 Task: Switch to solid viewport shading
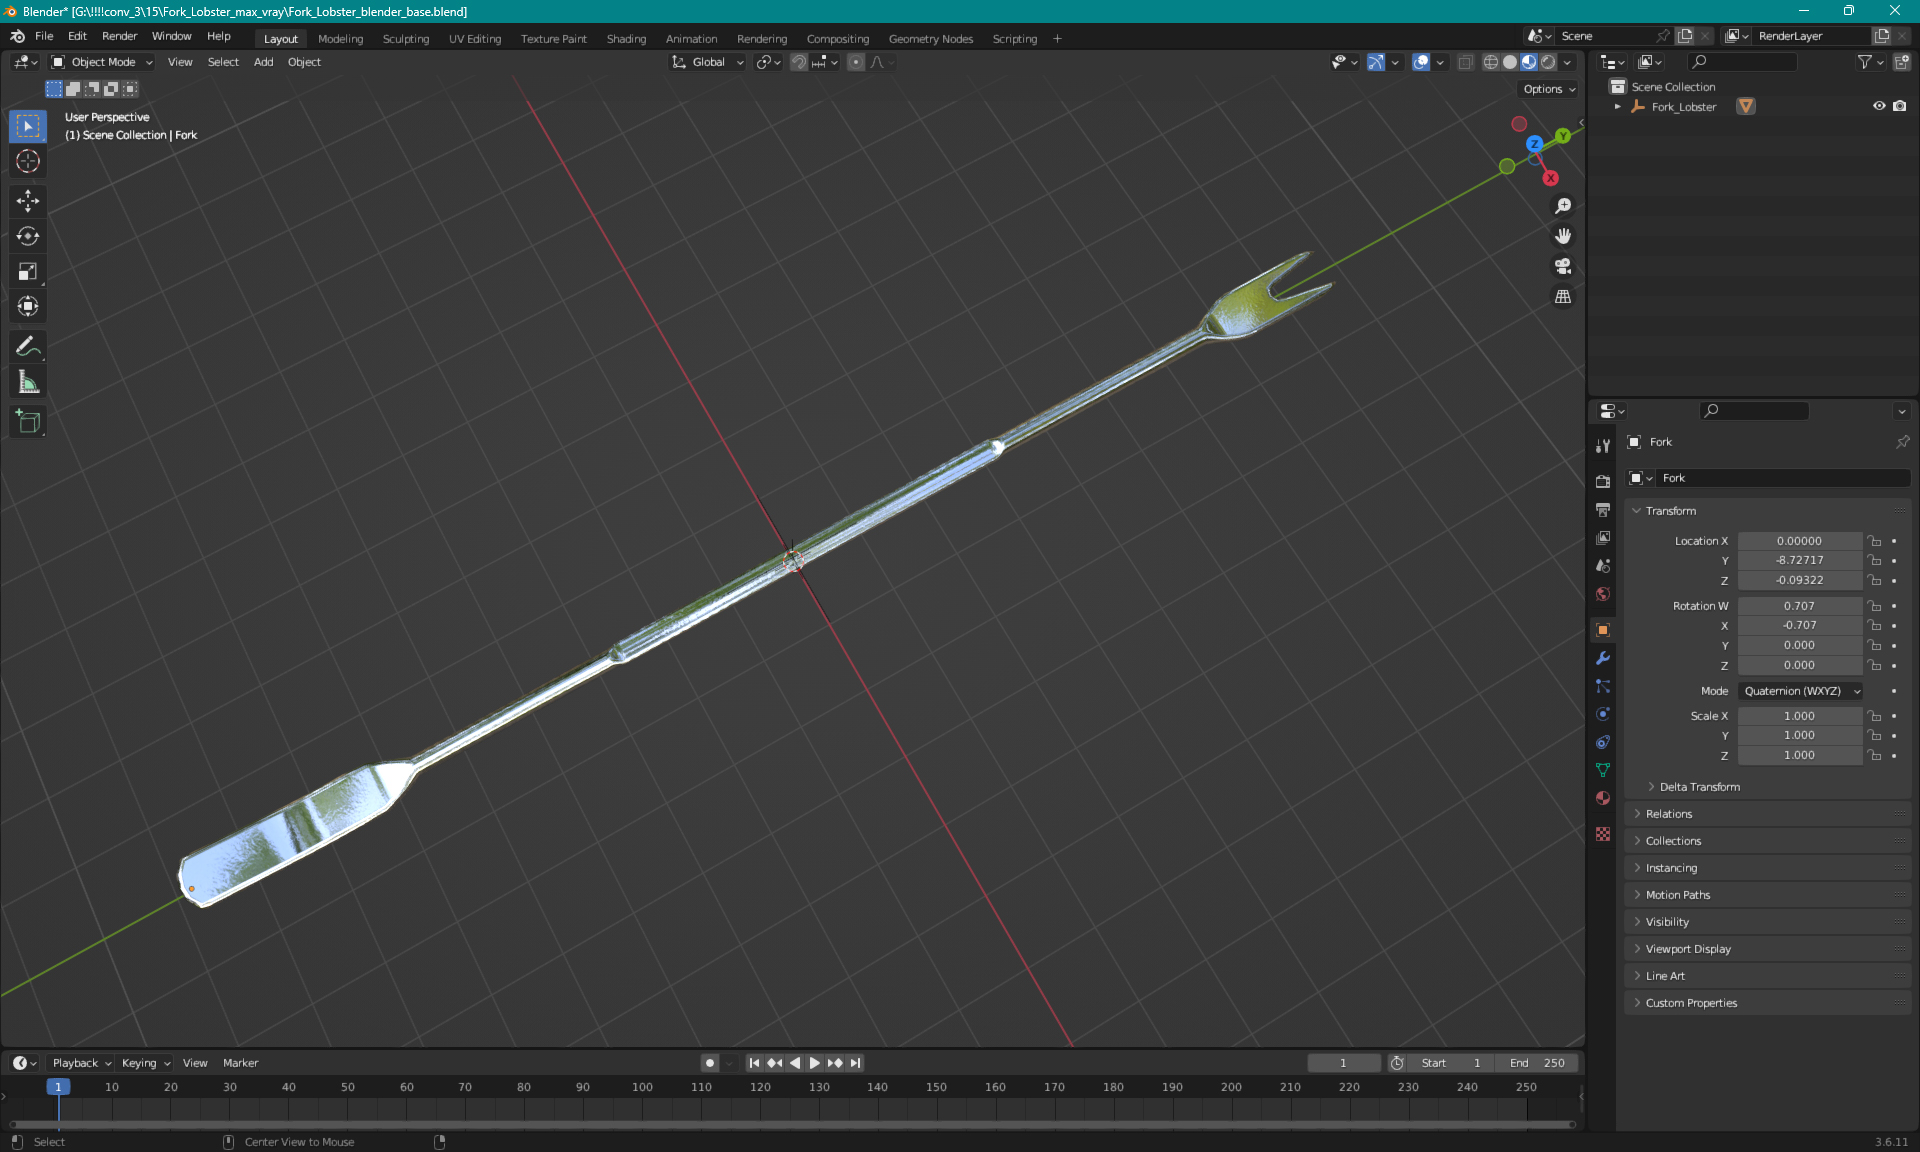[1510, 62]
